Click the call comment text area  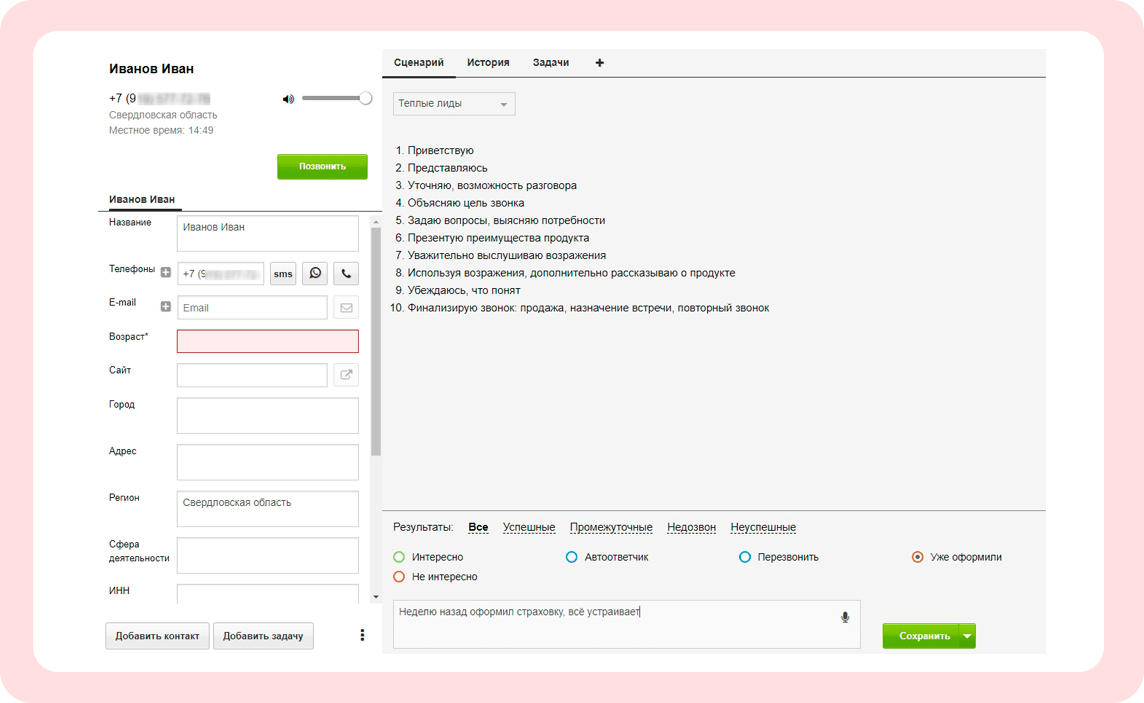[627, 624]
